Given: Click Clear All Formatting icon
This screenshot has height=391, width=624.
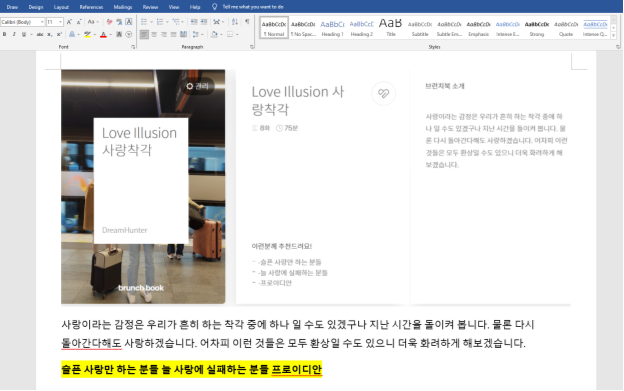Looking at the screenshot, I should (109, 22).
